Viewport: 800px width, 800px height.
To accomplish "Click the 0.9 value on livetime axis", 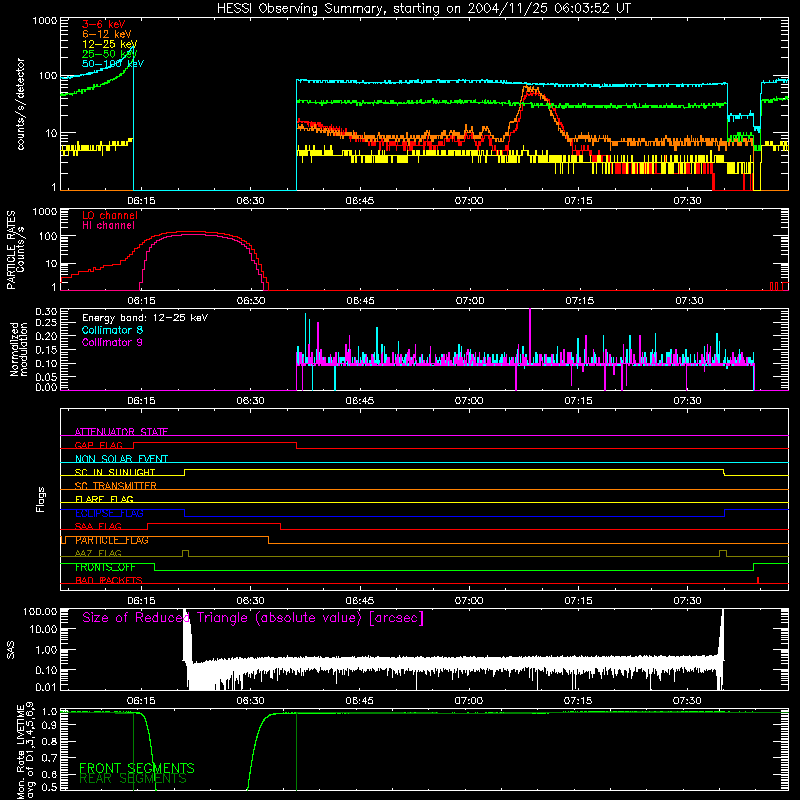I will [49, 726].
